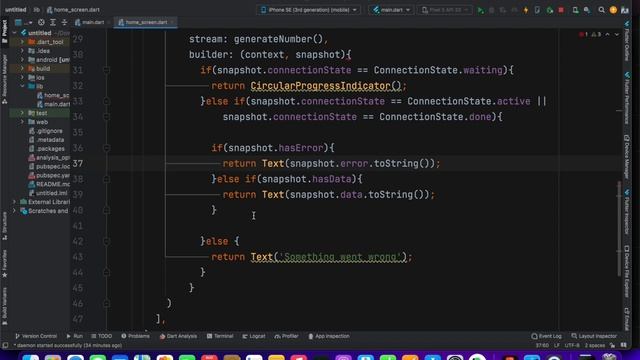This screenshot has width=640, height=360.
Task: Open the main.dart run configuration dropdown
Action: [x=391, y=10]
